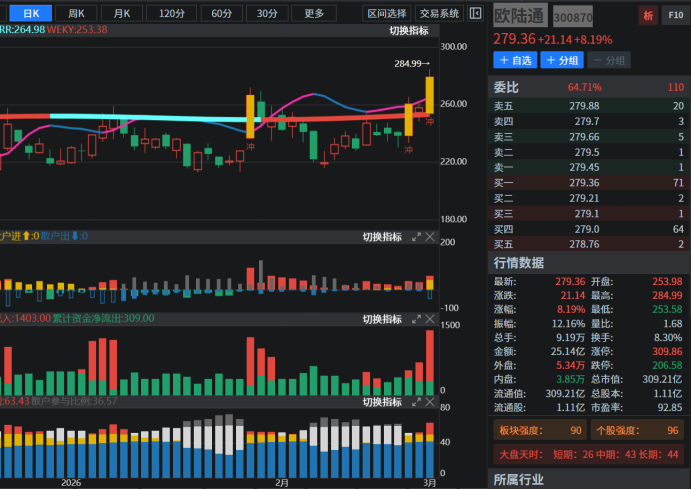
Task: Open the F10 company info
Action: tap(675, 15)
